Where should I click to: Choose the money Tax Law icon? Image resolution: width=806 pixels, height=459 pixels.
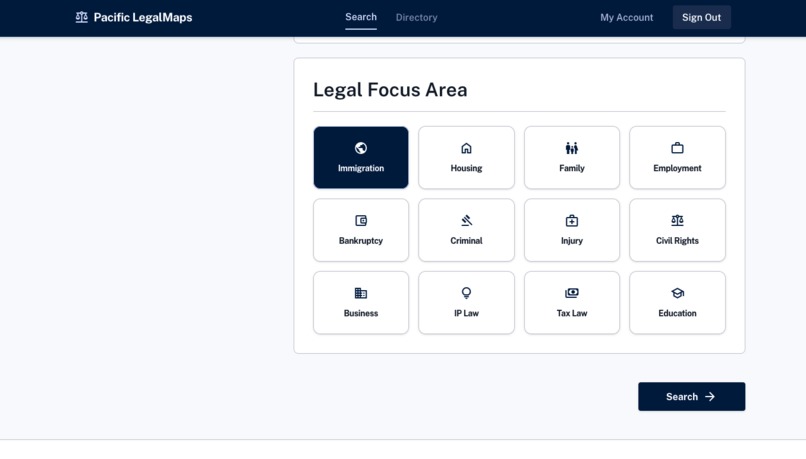tap(572, 293)
